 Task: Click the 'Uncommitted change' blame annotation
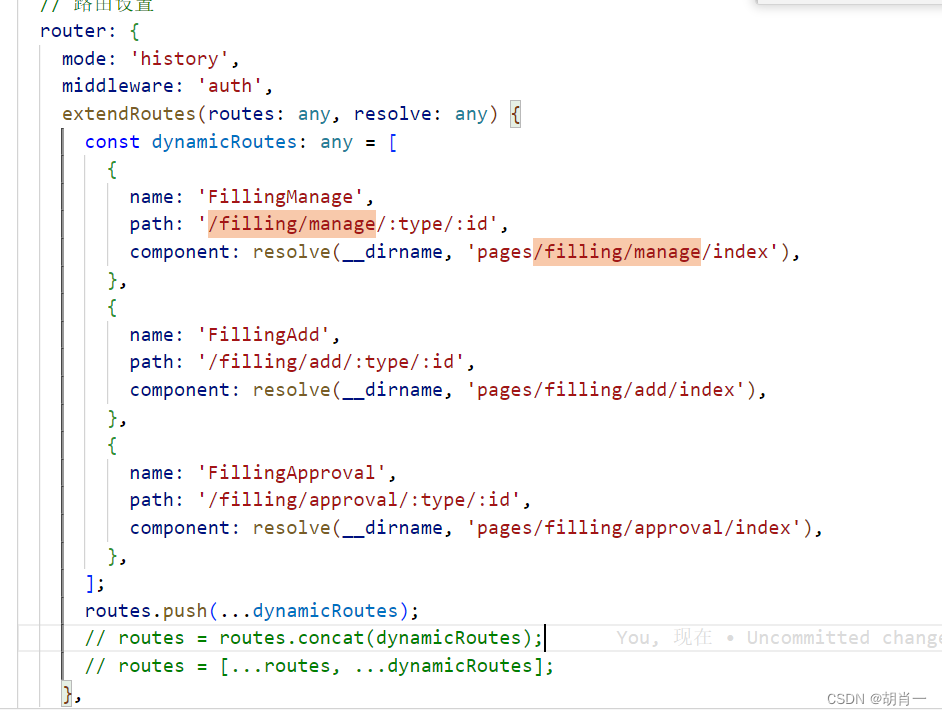844,637
